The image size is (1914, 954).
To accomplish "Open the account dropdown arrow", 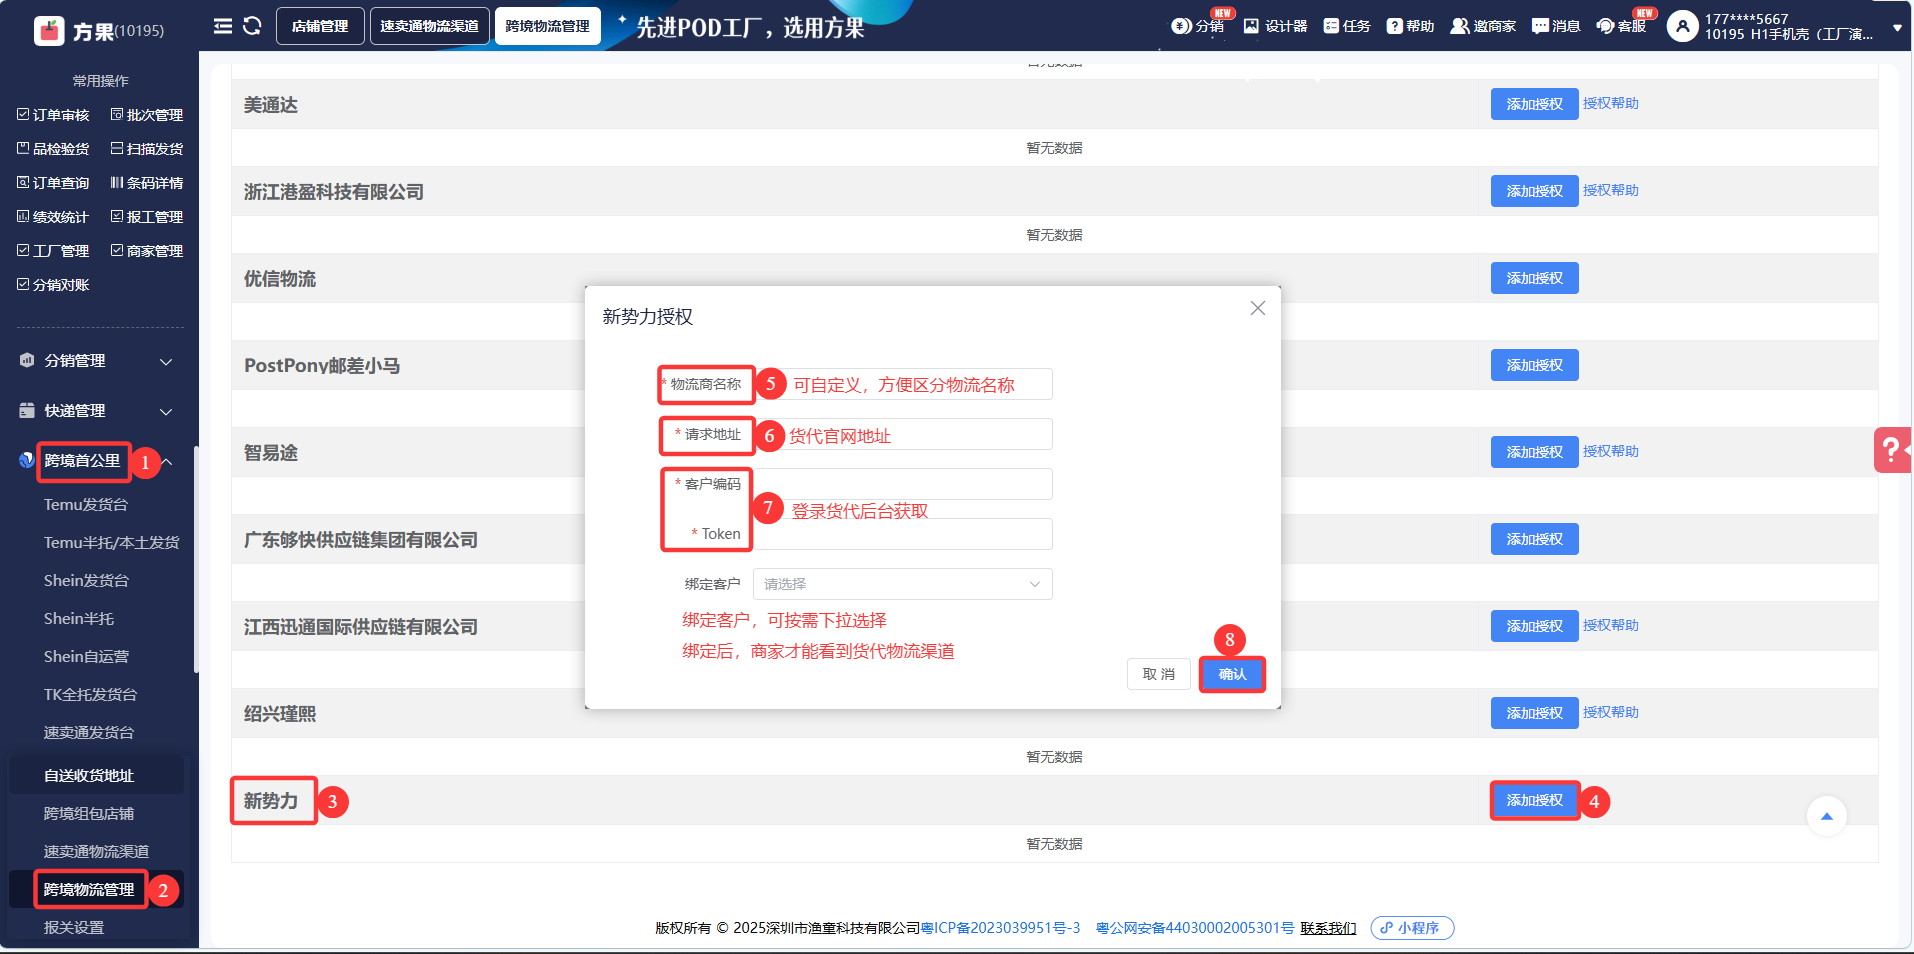I will (x=1897, y=28).
